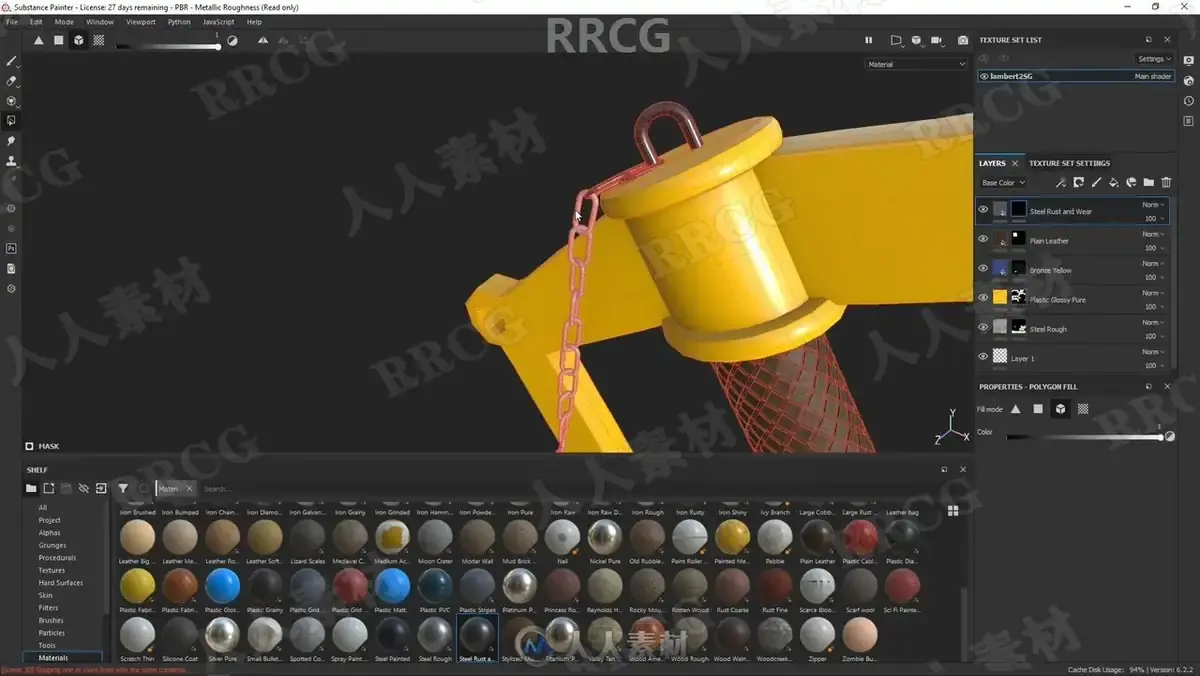The height and width of the screenshot is (676, 1200).
Task: Select the Clone stamp tool
Action: point(12,161)
